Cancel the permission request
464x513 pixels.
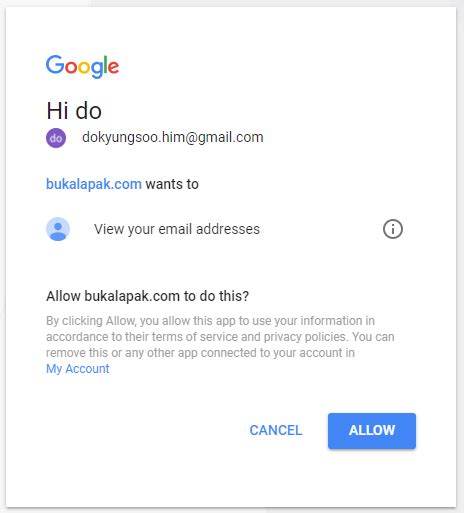(x=276, y=430)
